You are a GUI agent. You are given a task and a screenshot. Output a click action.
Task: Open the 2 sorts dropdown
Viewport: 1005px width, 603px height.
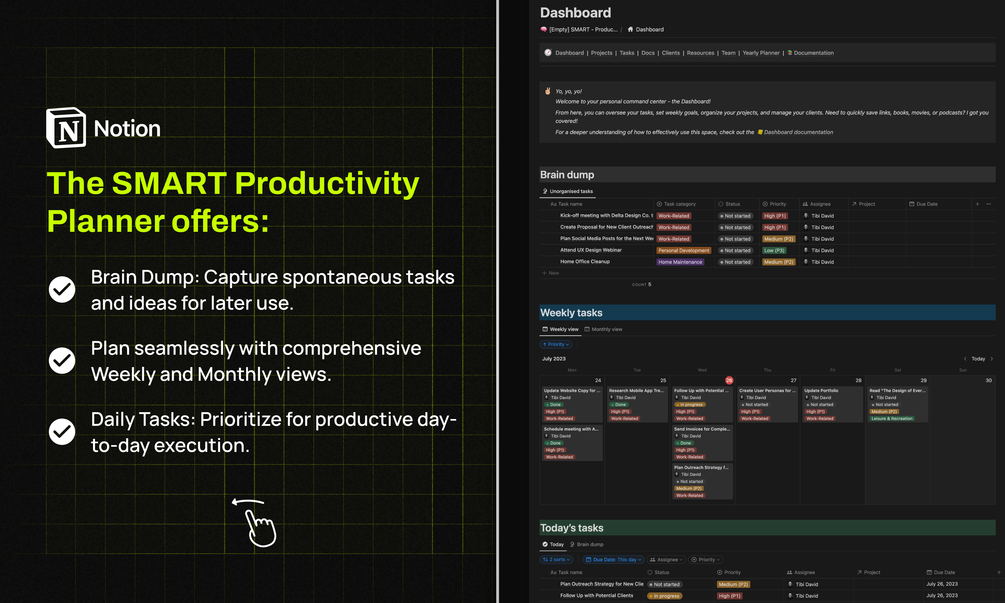coord(557,559)
